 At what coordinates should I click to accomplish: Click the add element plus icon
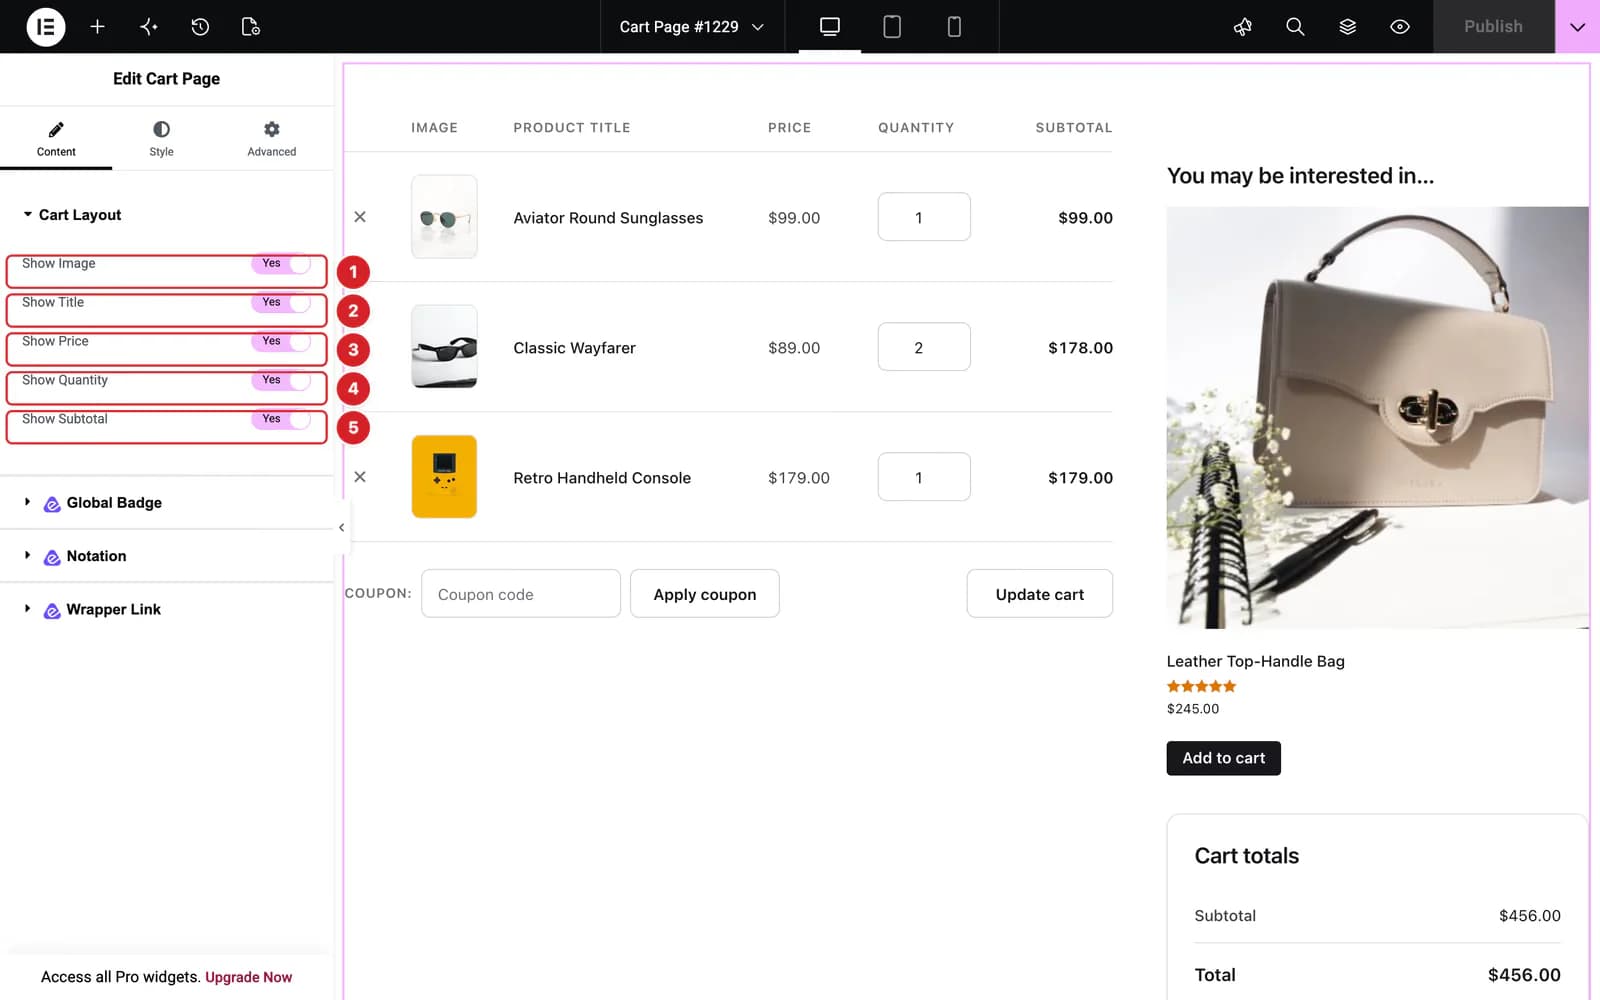click(x=97, y=27)
